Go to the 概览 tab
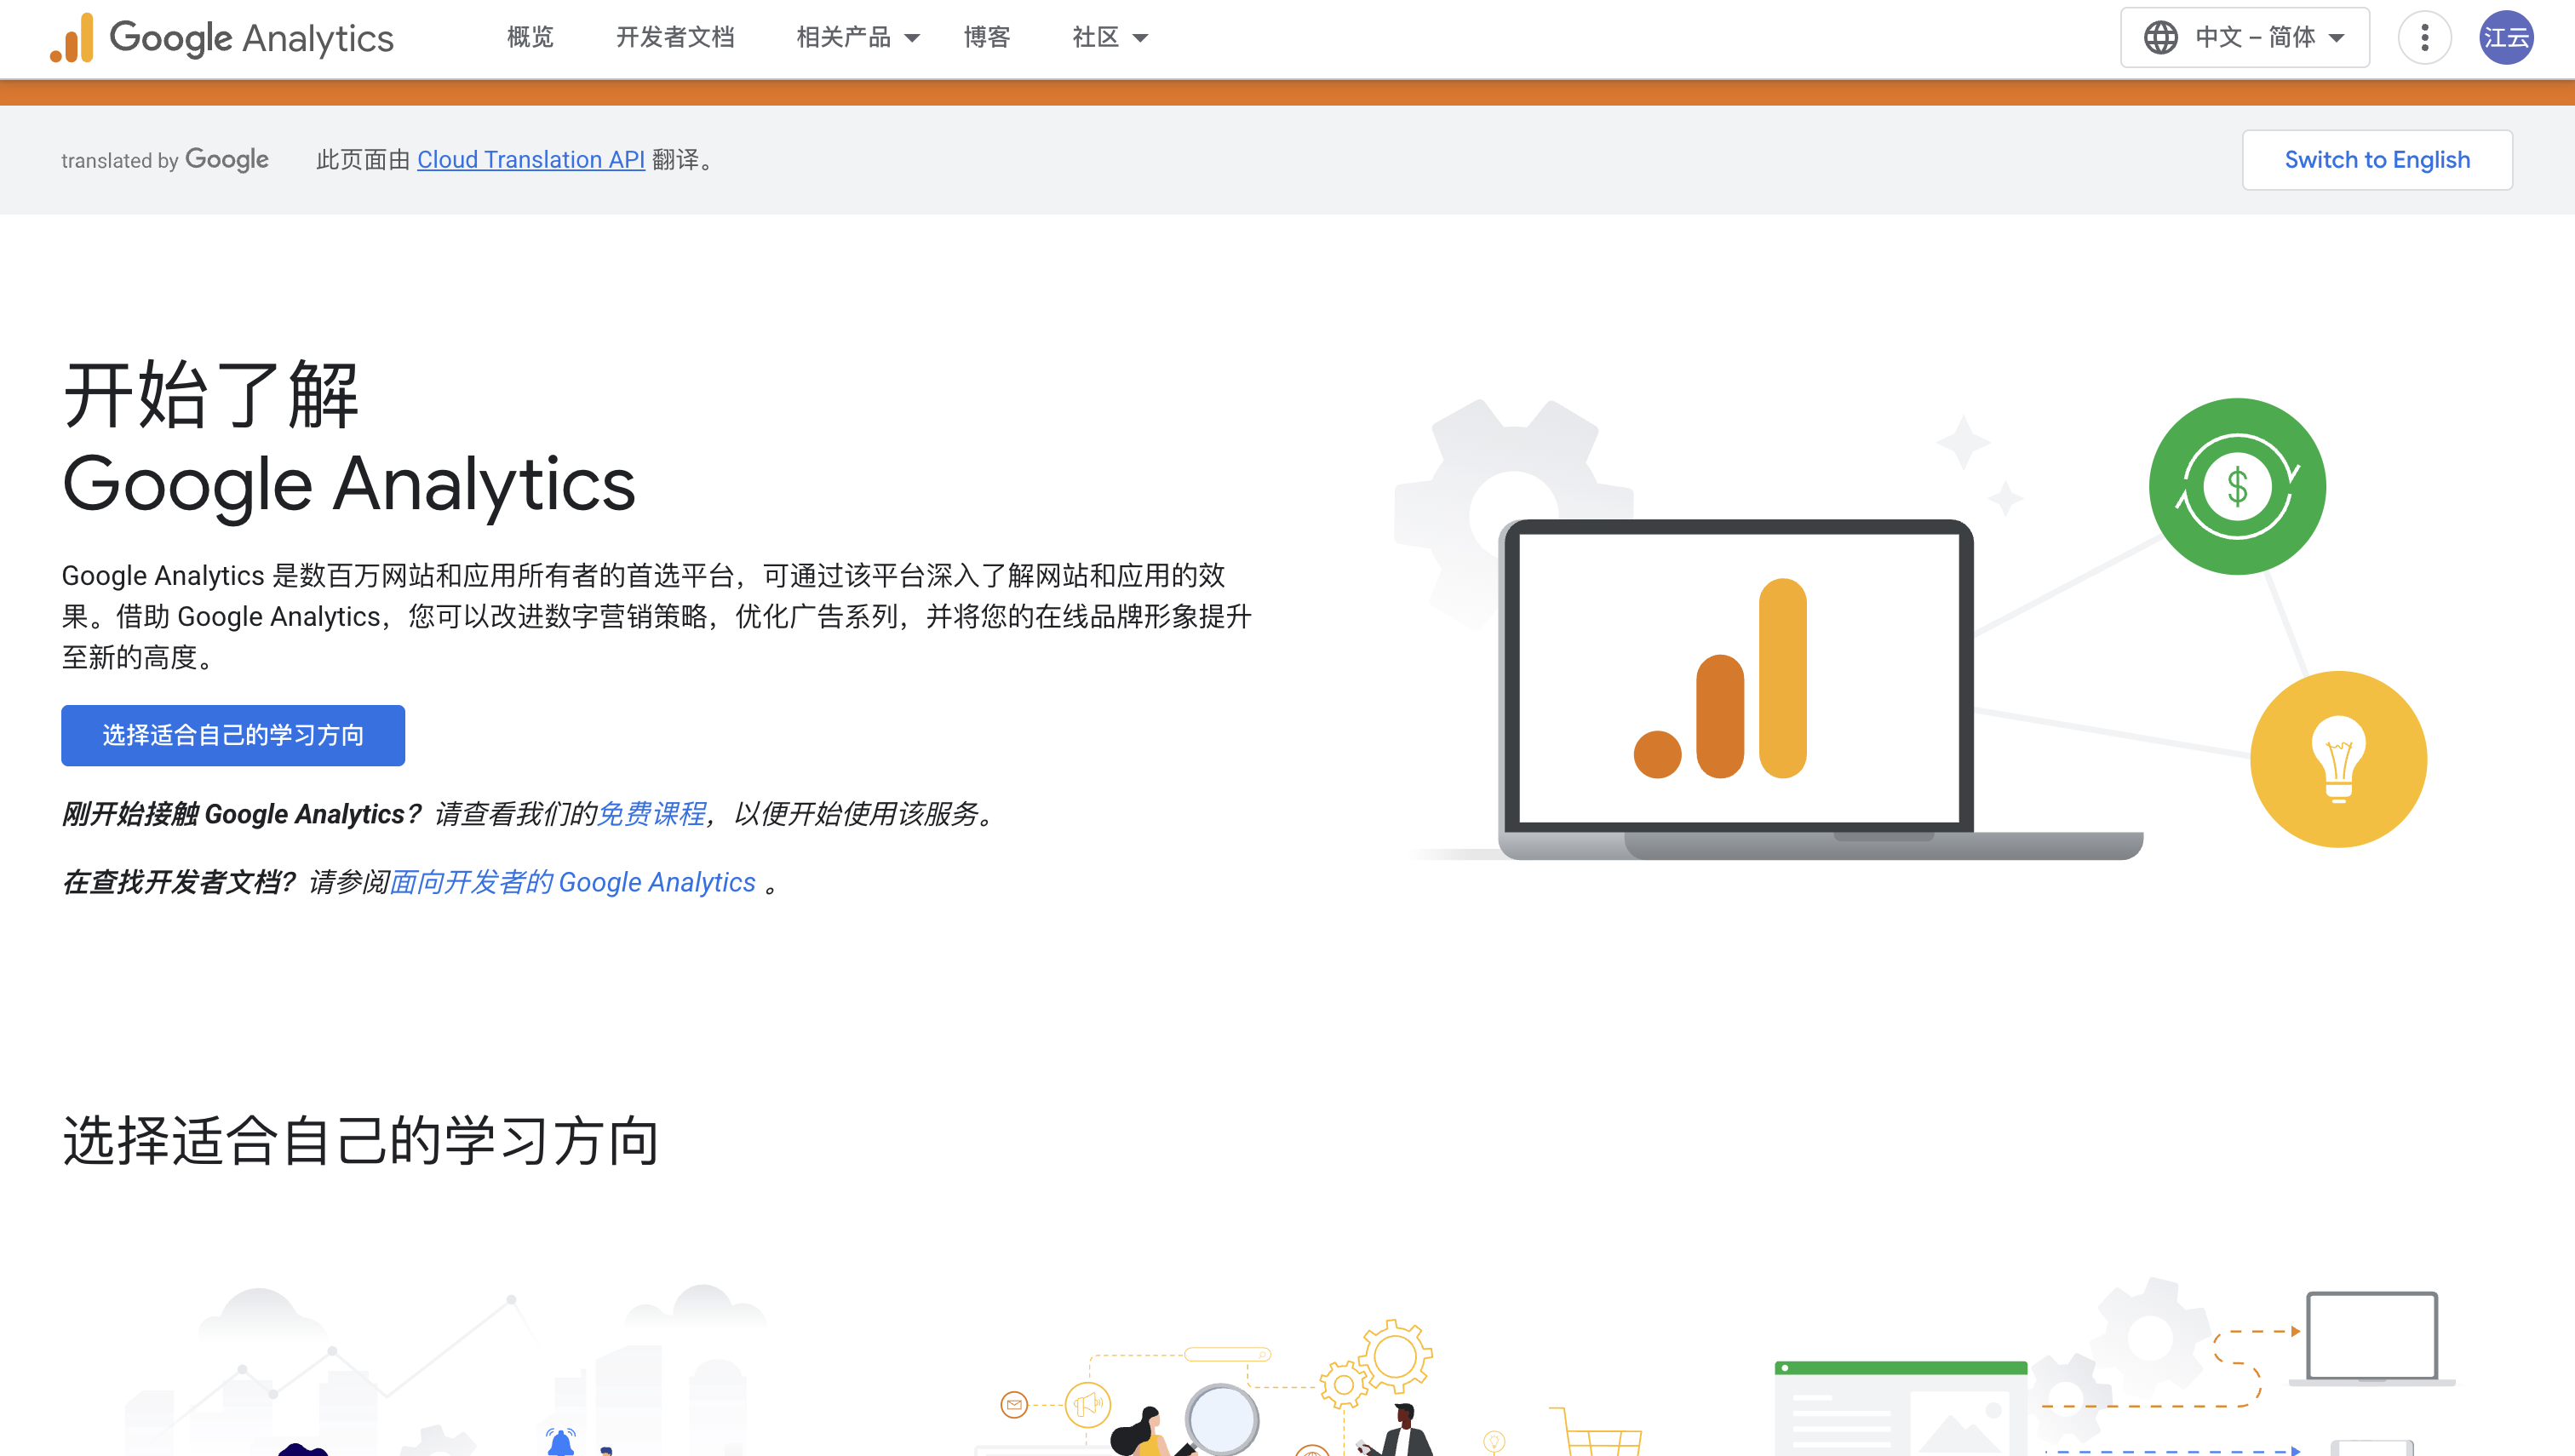This screenshot has height=1456, width=2575. [x=530, y=38]
